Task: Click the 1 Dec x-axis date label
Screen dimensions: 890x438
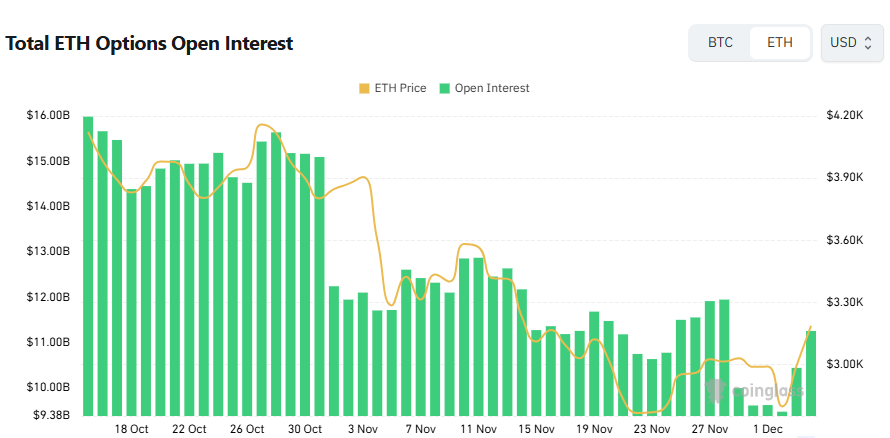Action: [767, 430]
